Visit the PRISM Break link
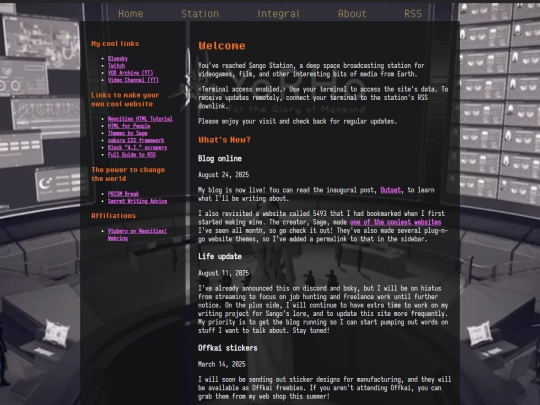The width and height of the screenshot is (540, 405). pyautogui.click(x=123, y=194)
